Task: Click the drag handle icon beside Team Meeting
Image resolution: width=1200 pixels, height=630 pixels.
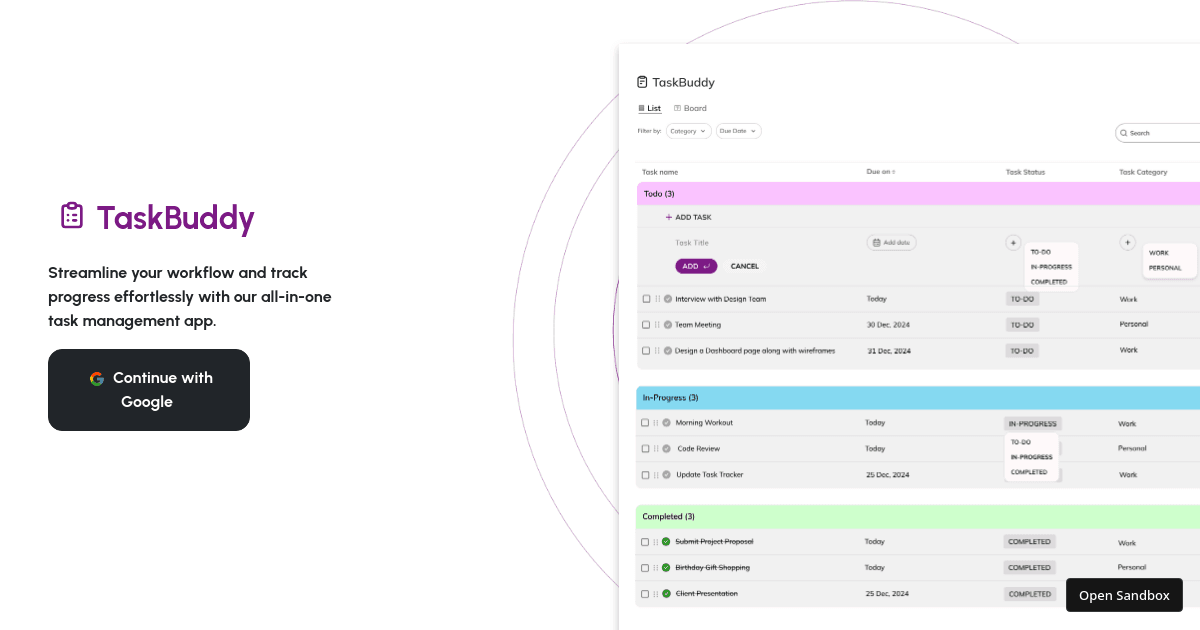Action: click(x=657, y=325)
